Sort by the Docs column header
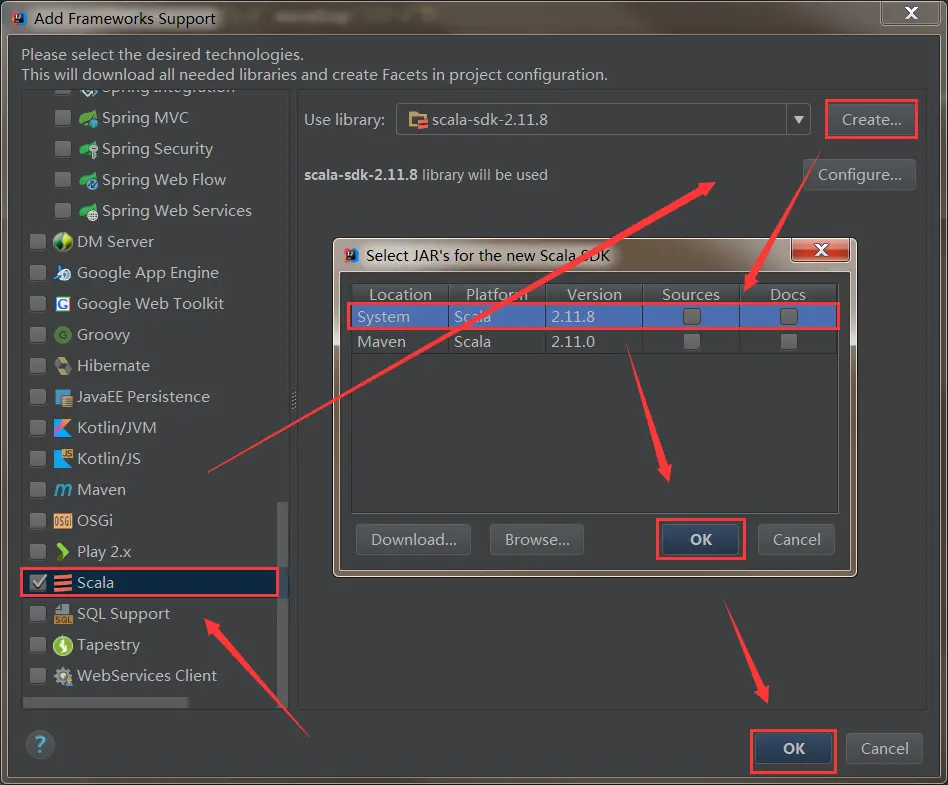948x785 pixels. (x=788, y=295)
